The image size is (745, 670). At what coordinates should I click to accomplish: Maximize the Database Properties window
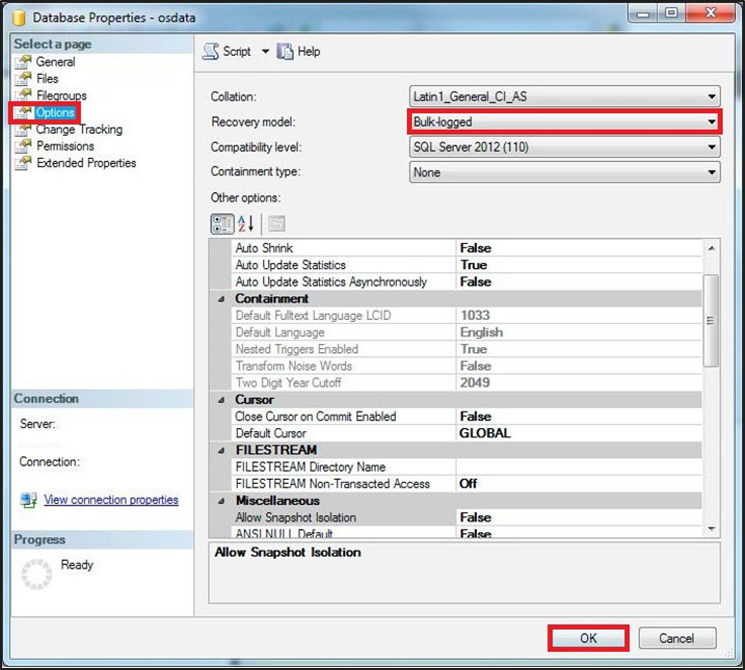(671, 13)
